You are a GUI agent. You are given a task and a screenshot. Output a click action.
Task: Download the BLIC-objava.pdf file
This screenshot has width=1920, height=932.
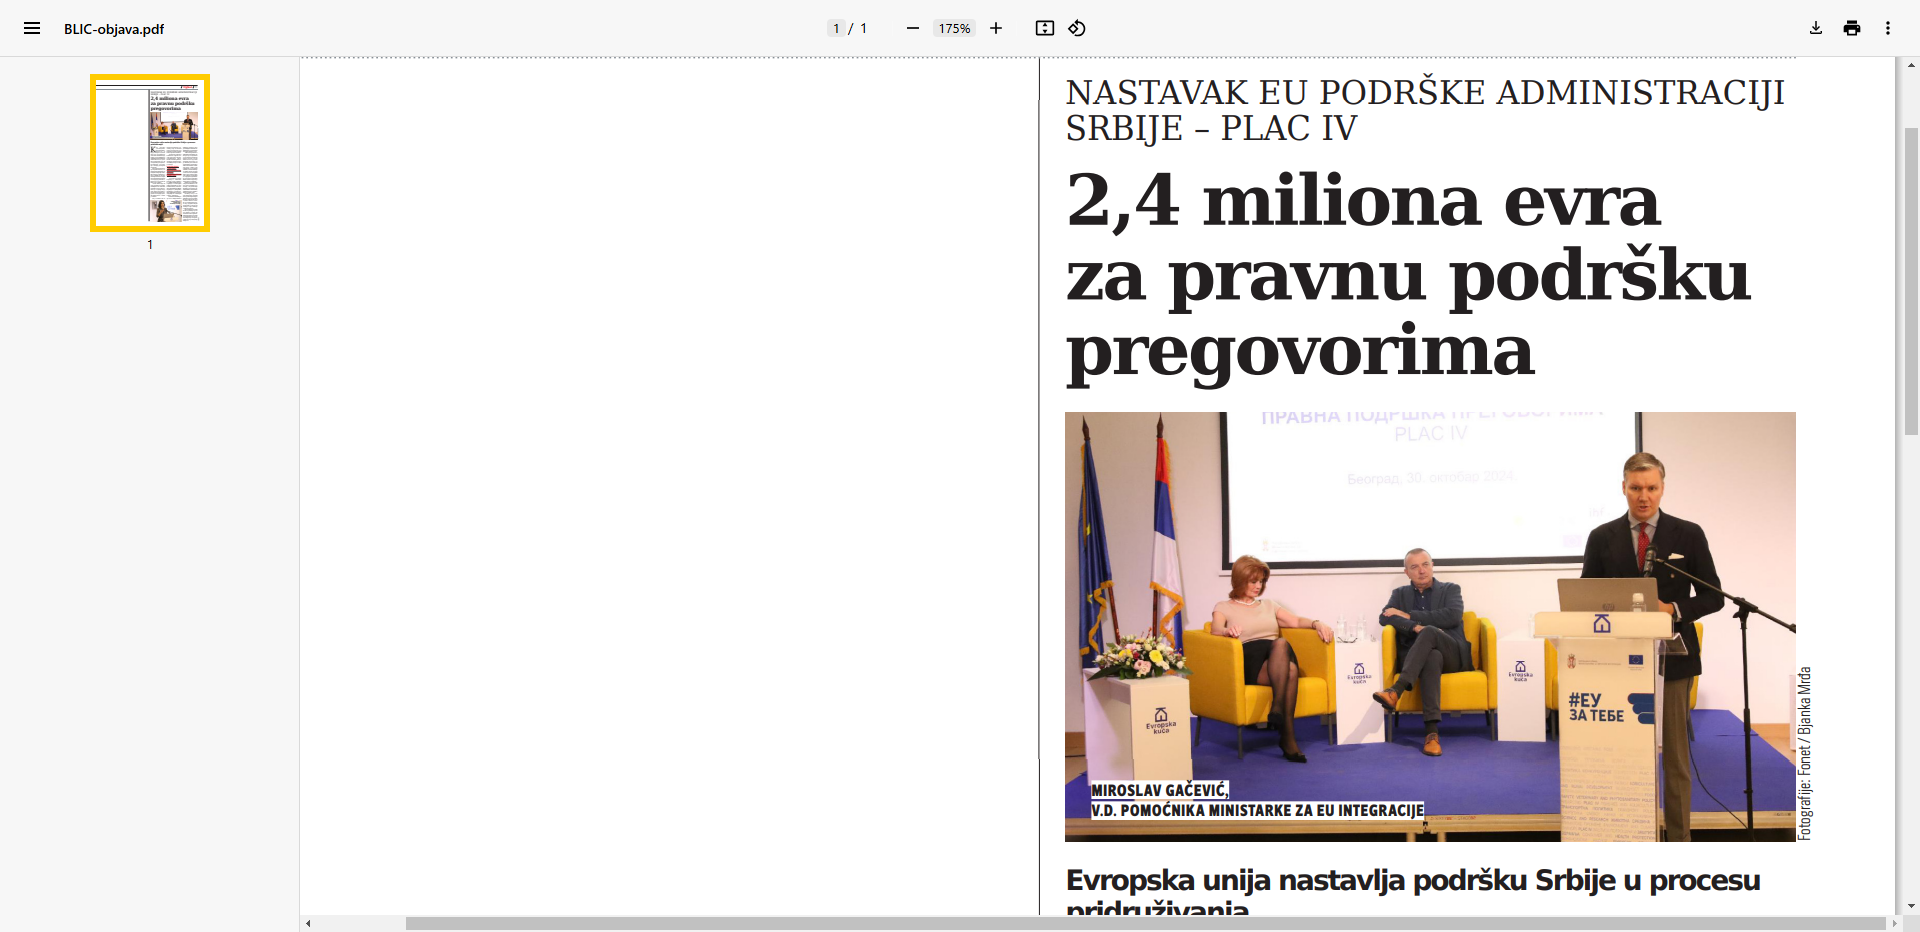pos(1816,28)
